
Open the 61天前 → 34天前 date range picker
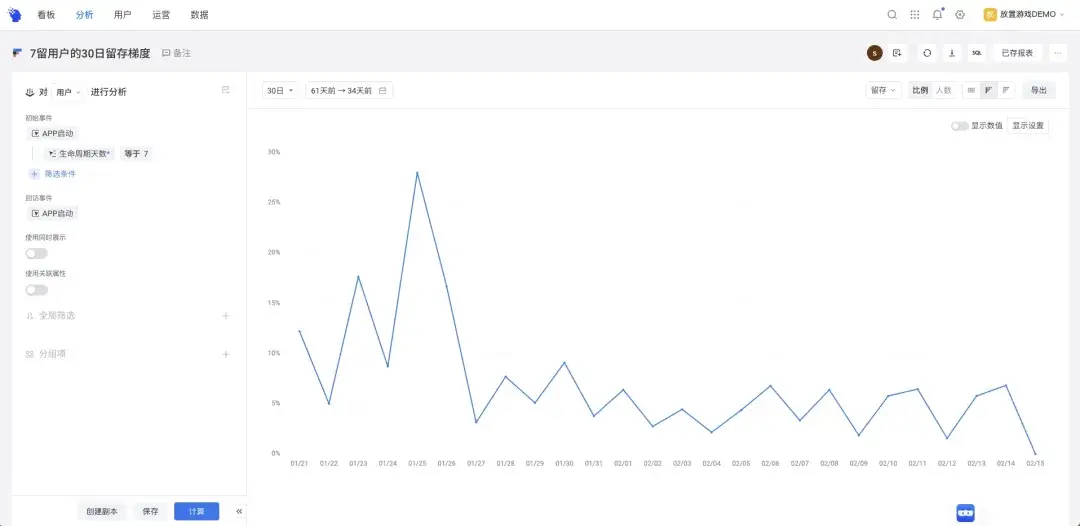(349, 90)
